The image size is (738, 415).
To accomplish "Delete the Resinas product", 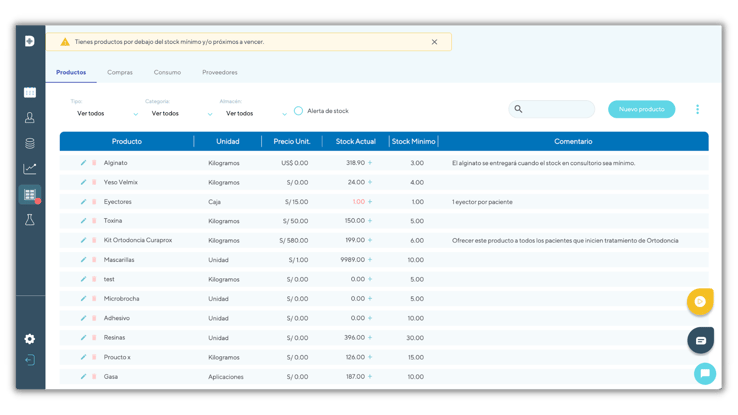I will pos(94,338).
